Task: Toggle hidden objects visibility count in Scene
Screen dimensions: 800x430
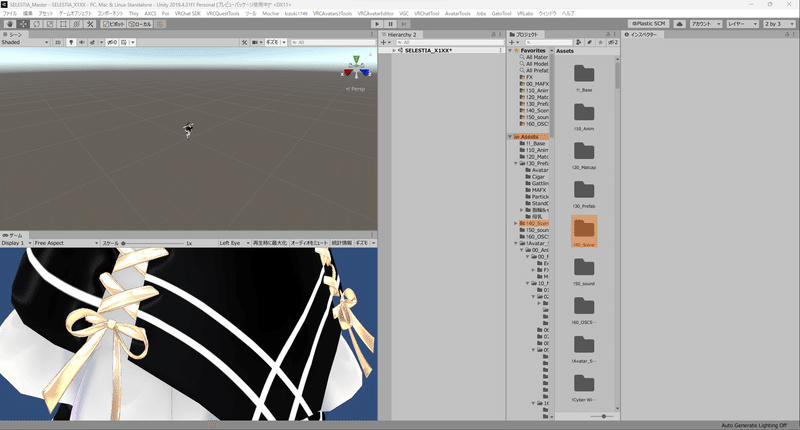Action: [112, 42]
